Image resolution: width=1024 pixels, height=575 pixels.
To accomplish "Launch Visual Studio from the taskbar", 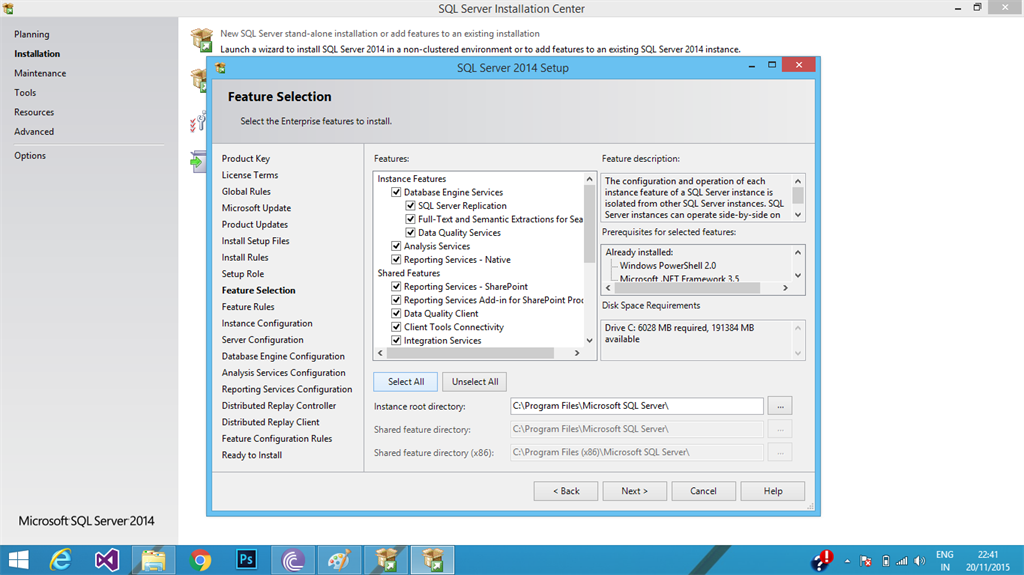I will pyautogui.click(x=107, y=560).
